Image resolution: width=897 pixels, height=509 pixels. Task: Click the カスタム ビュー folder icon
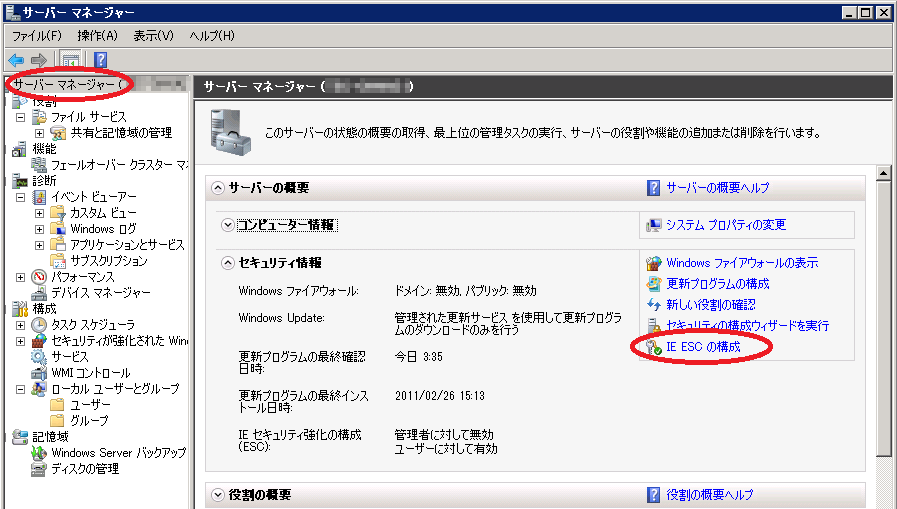[x=58, y=213]
